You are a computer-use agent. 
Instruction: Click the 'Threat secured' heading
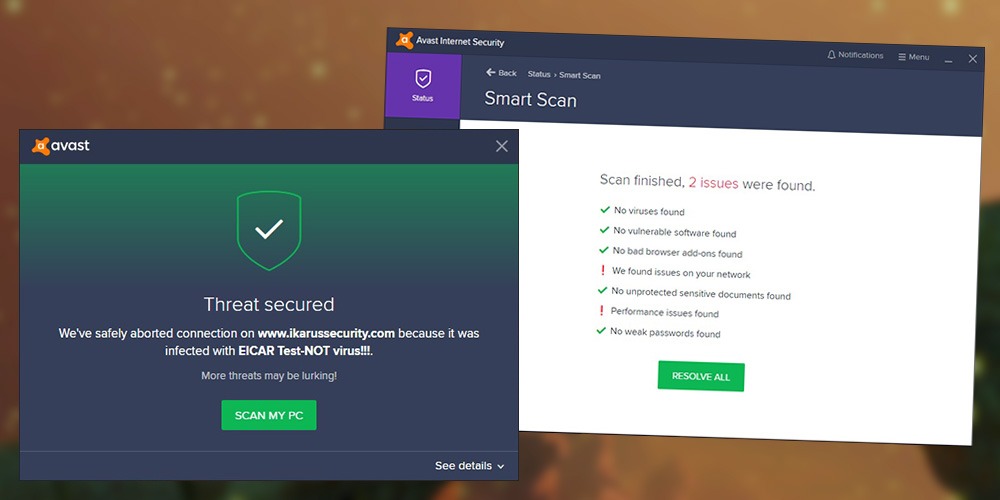click(268, 304)
